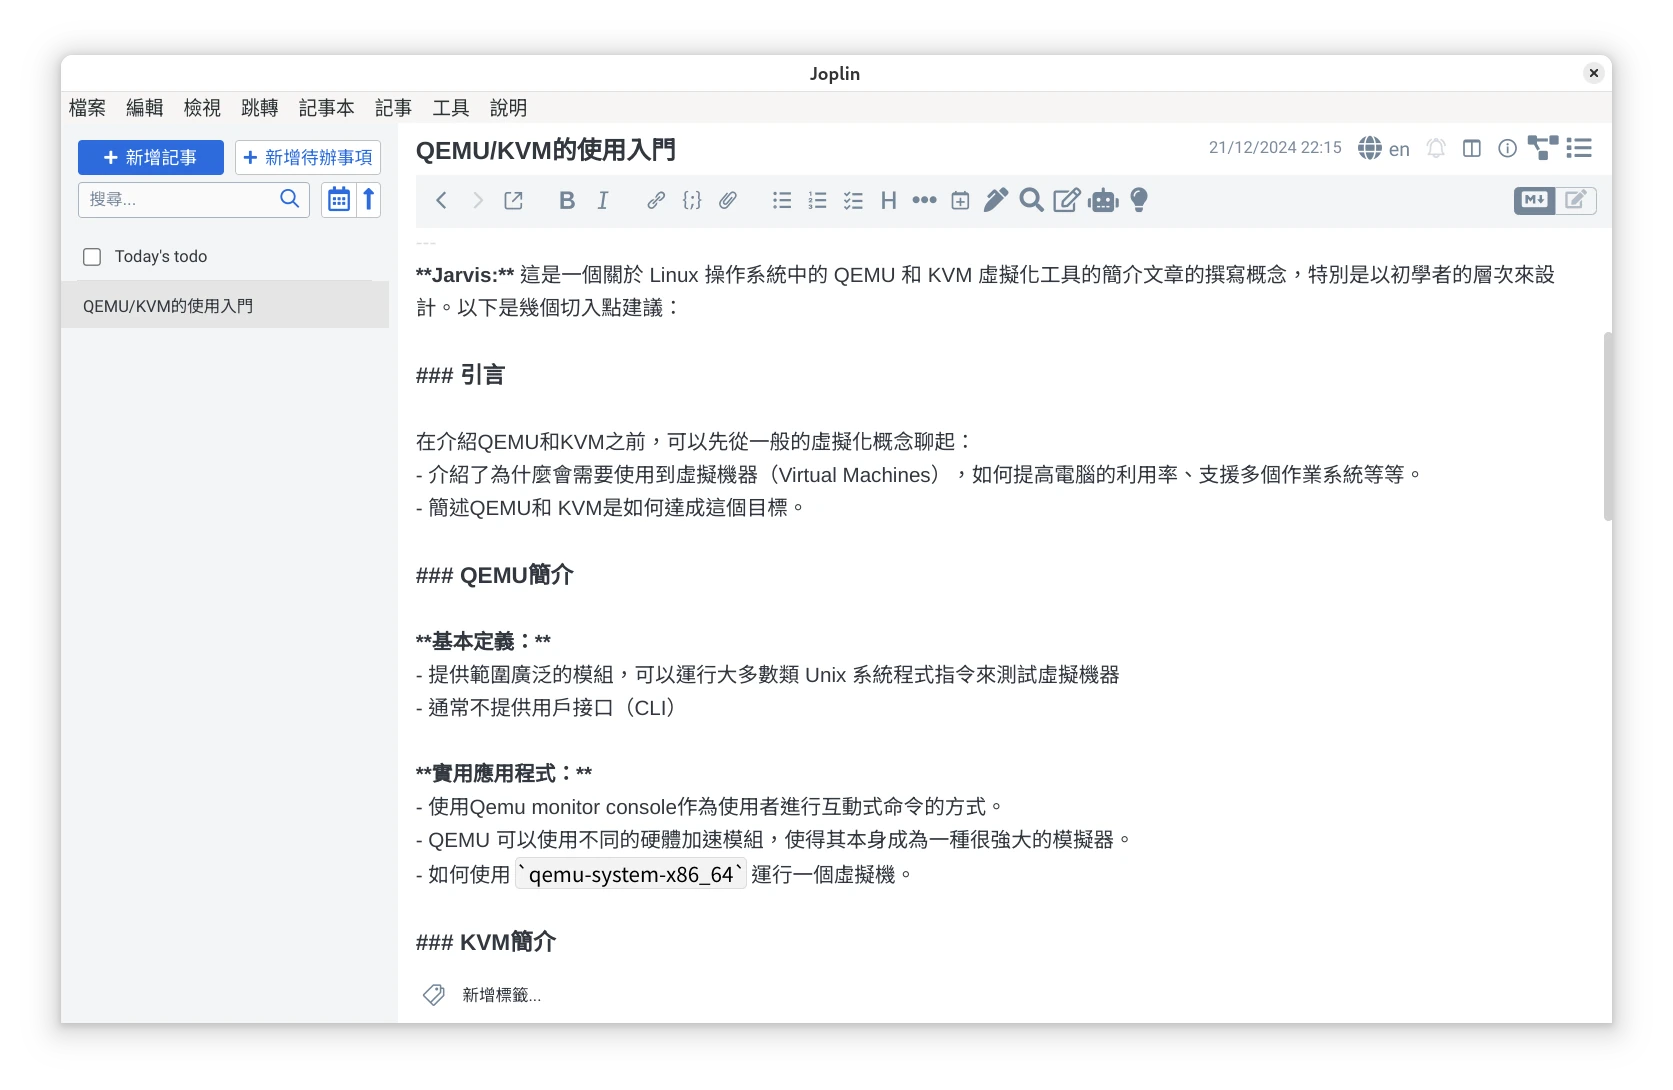Toggle the split editor layout
Image resolution: width=1673 pixels, height=1090 pixels.
tap(1471, 148)
